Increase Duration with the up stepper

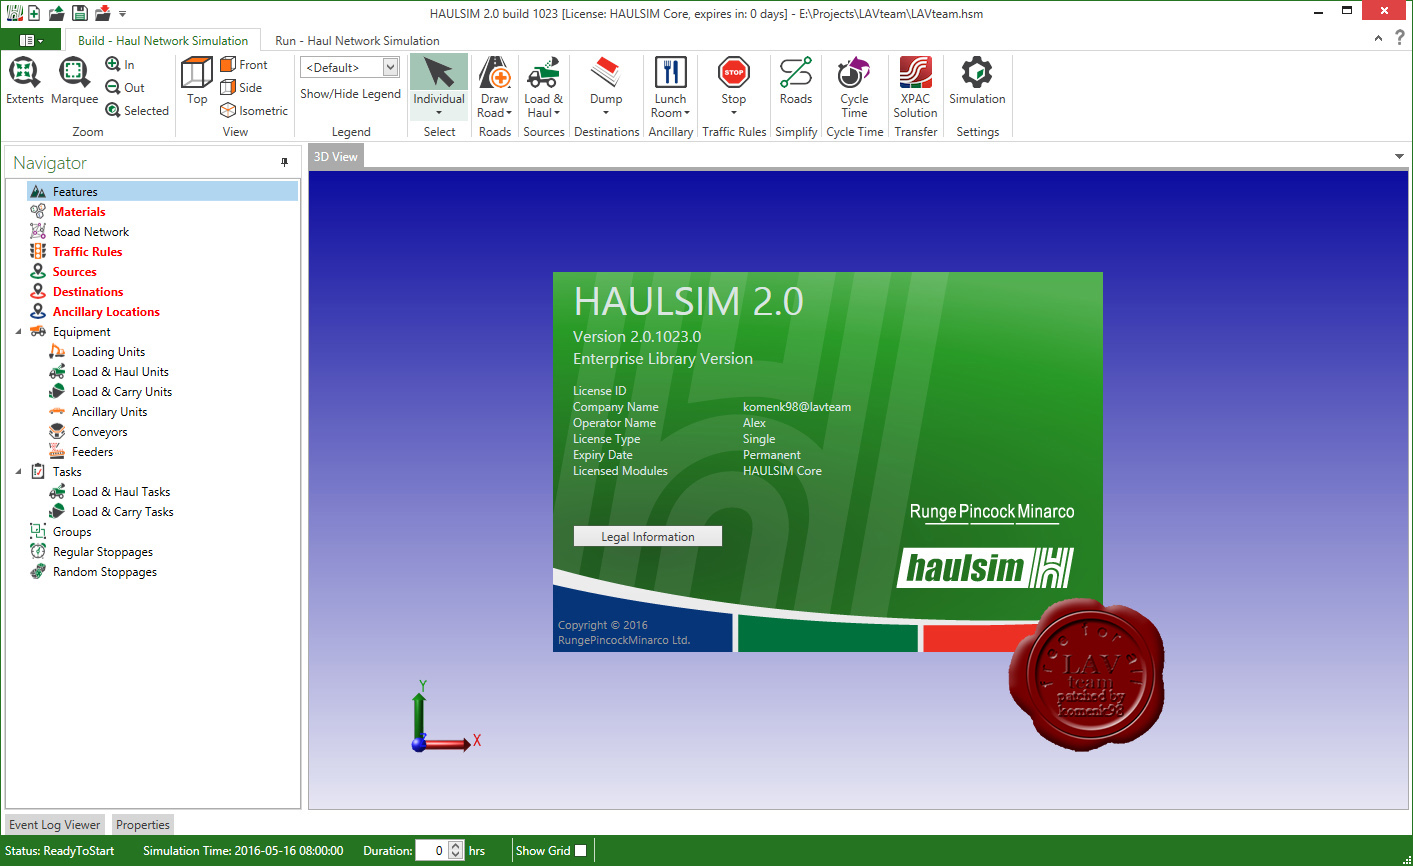pos(456,845)
